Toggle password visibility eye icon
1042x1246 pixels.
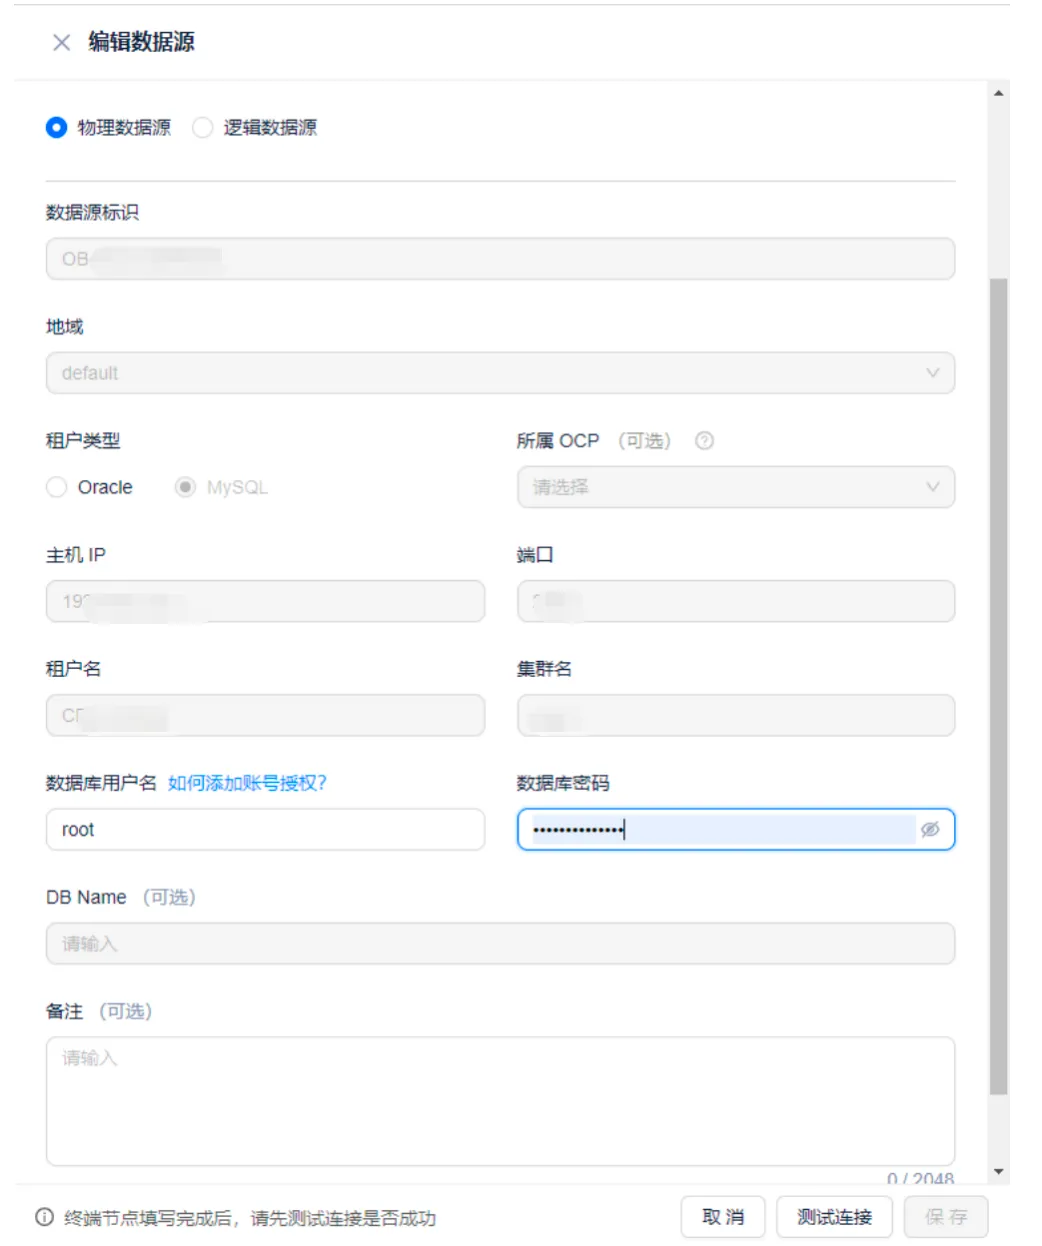(x=929, y=829)
